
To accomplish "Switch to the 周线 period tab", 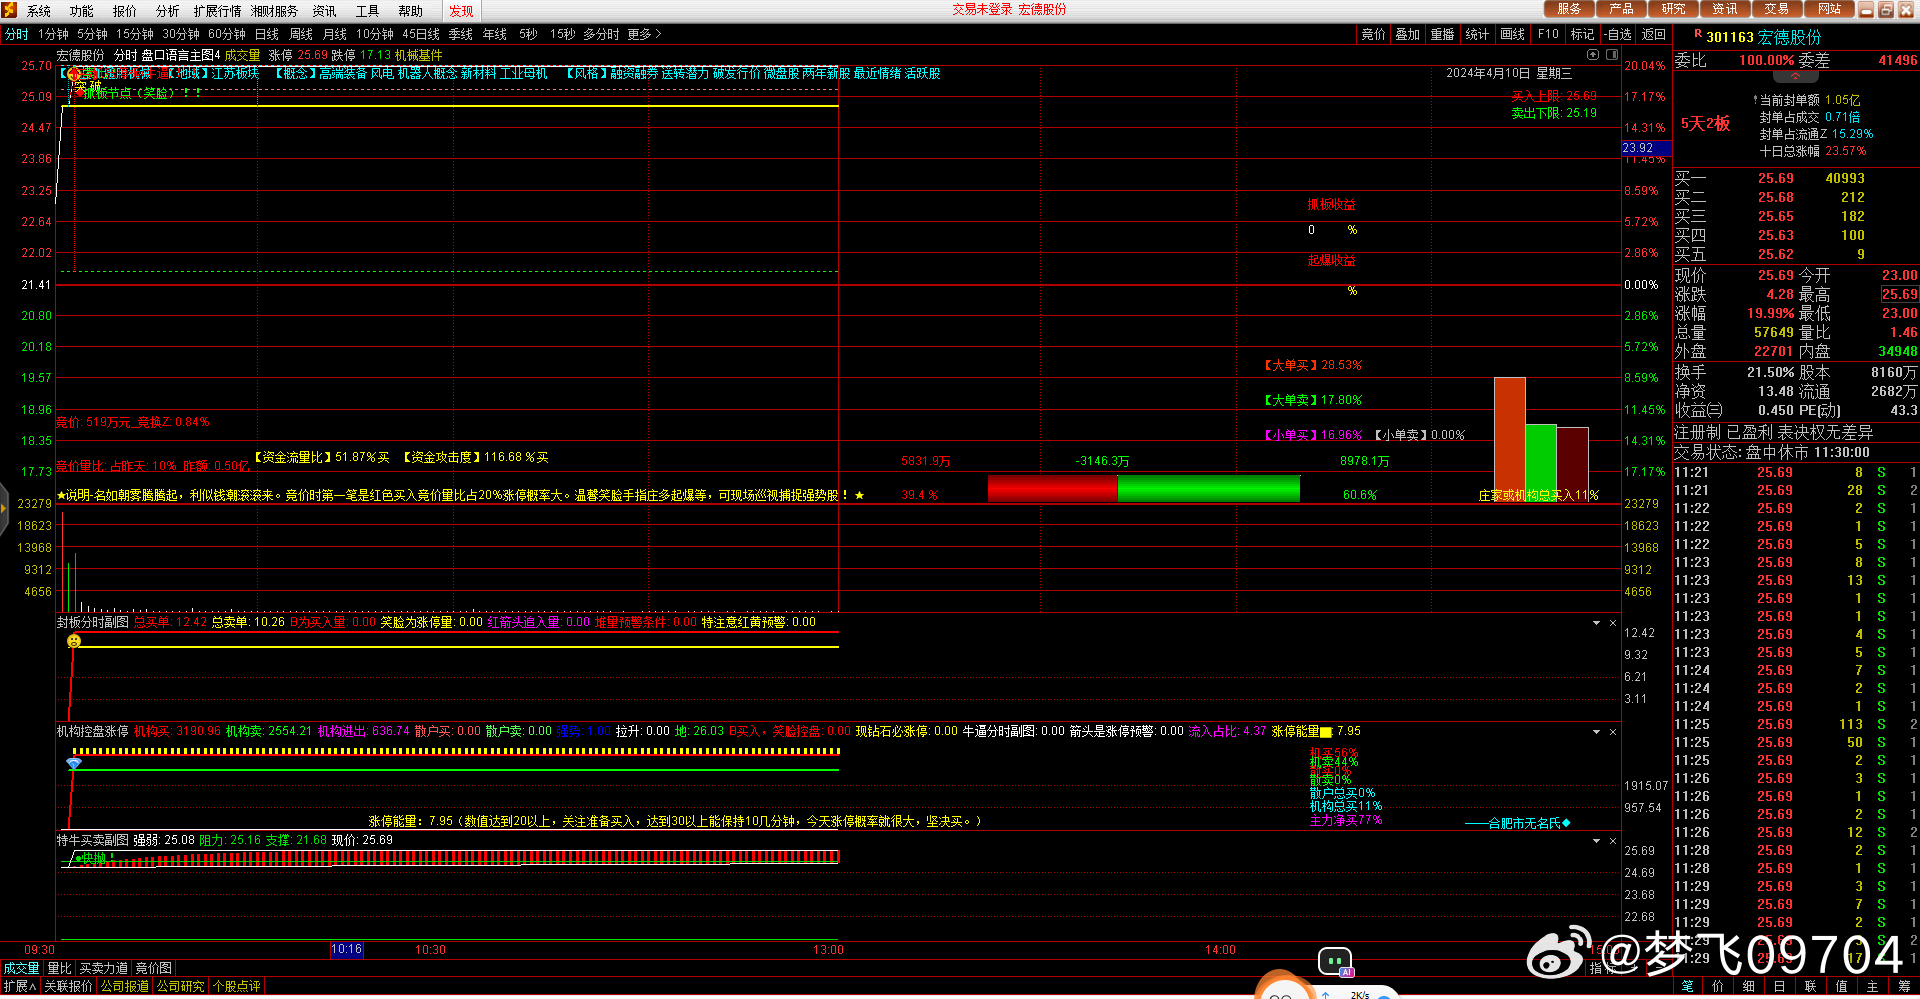I will click(x=301, y=34).
